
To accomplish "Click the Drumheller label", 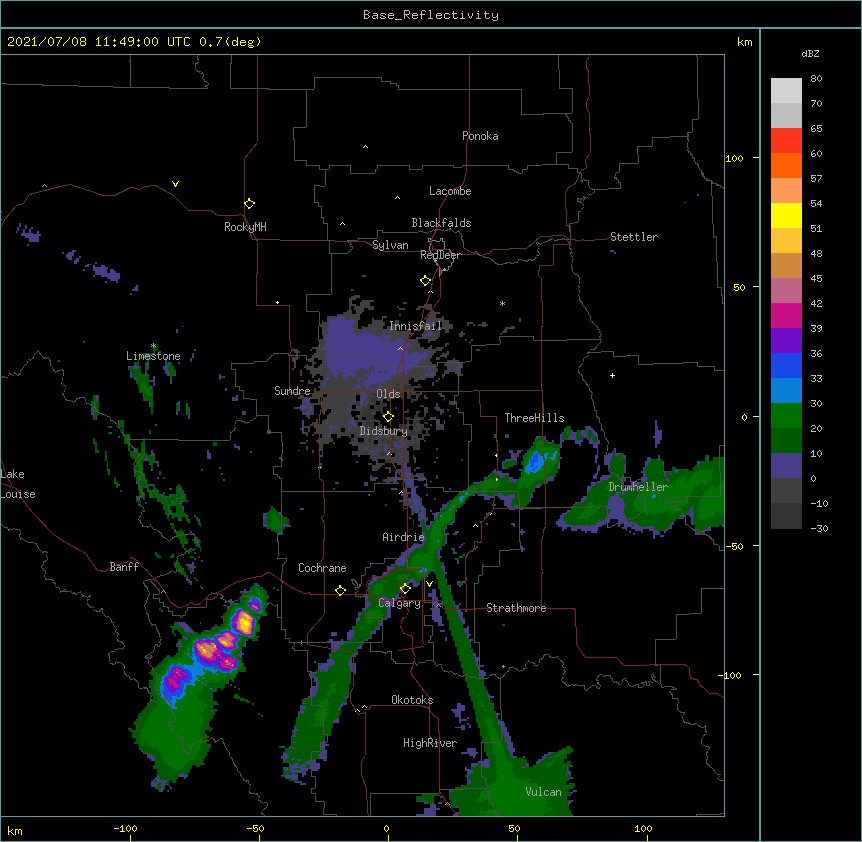I will point(638,487).
